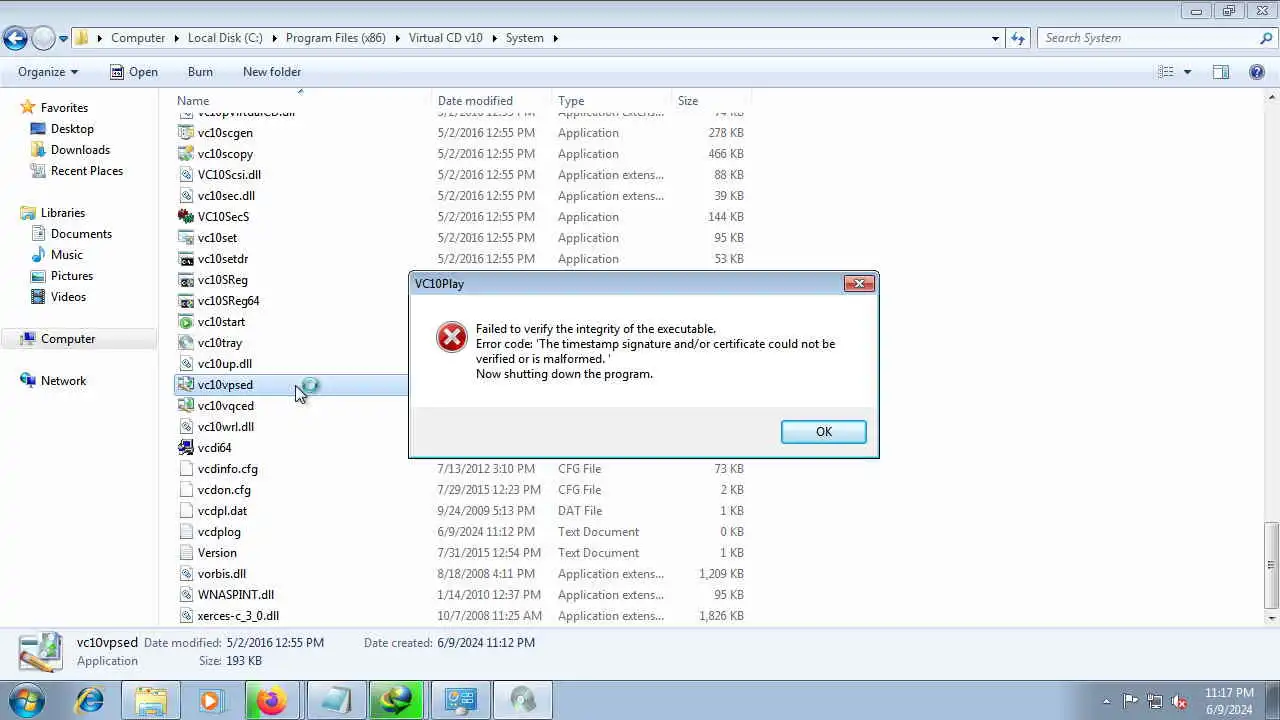1280x720 pixels.
Task: Click OK in the VC10Play error dialog
Action: [x=823, y=431]
